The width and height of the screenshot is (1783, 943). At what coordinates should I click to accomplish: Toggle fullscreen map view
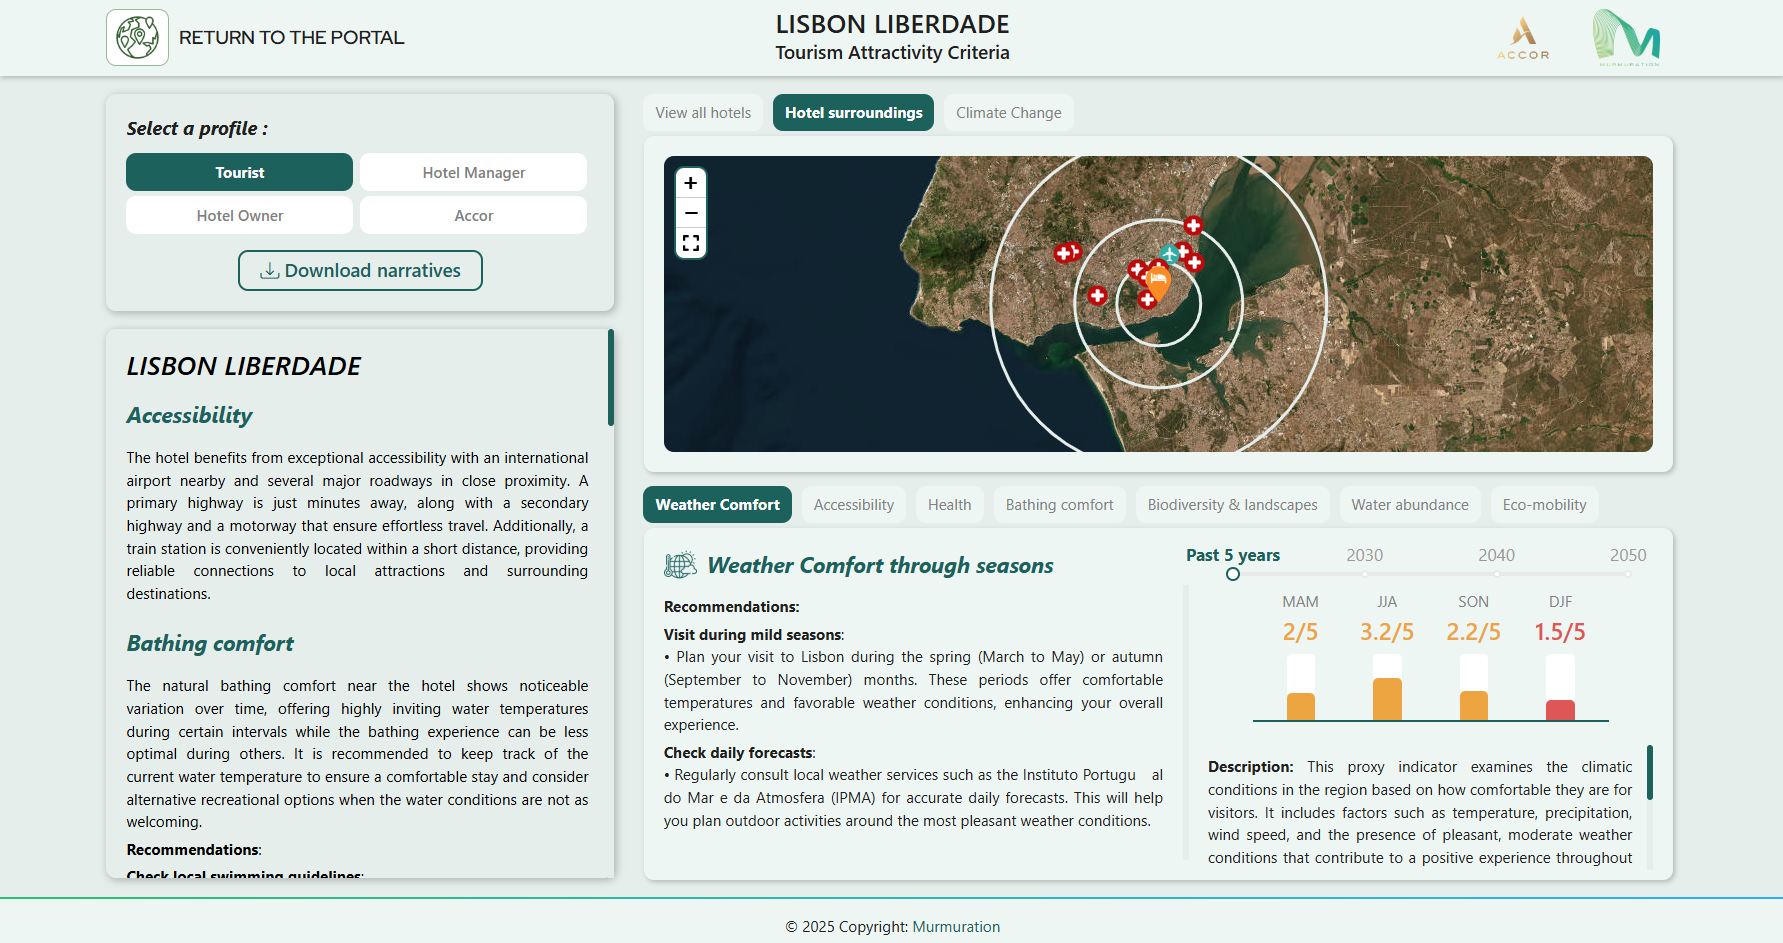(690, 243)
